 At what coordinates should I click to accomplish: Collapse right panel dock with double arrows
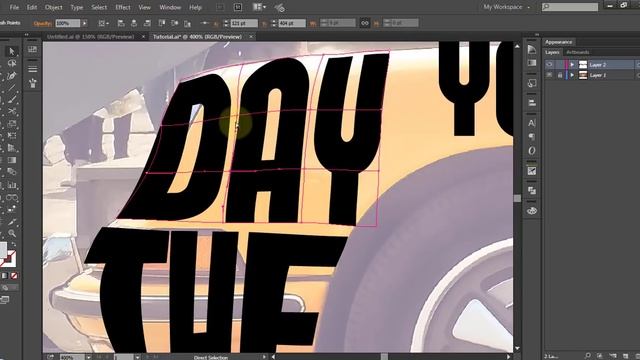pos(537,35)
